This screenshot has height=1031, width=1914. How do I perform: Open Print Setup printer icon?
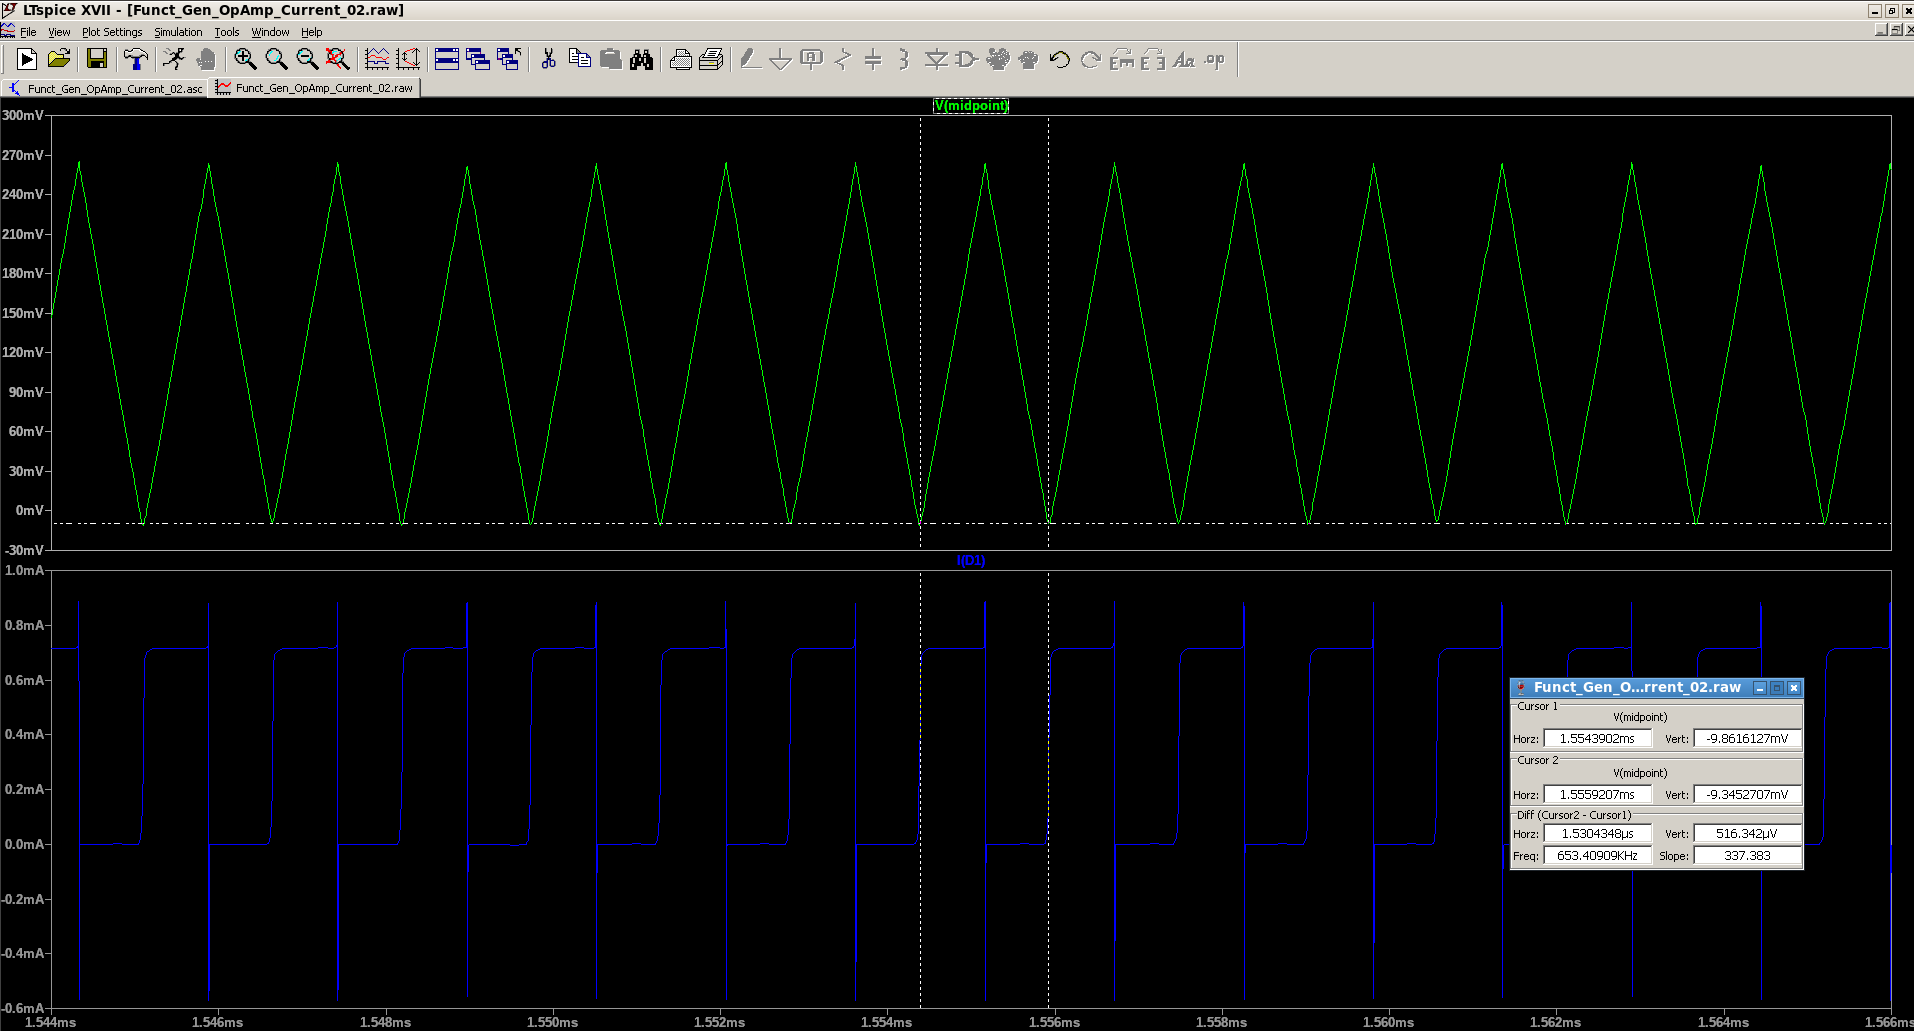tap(680, 60)
